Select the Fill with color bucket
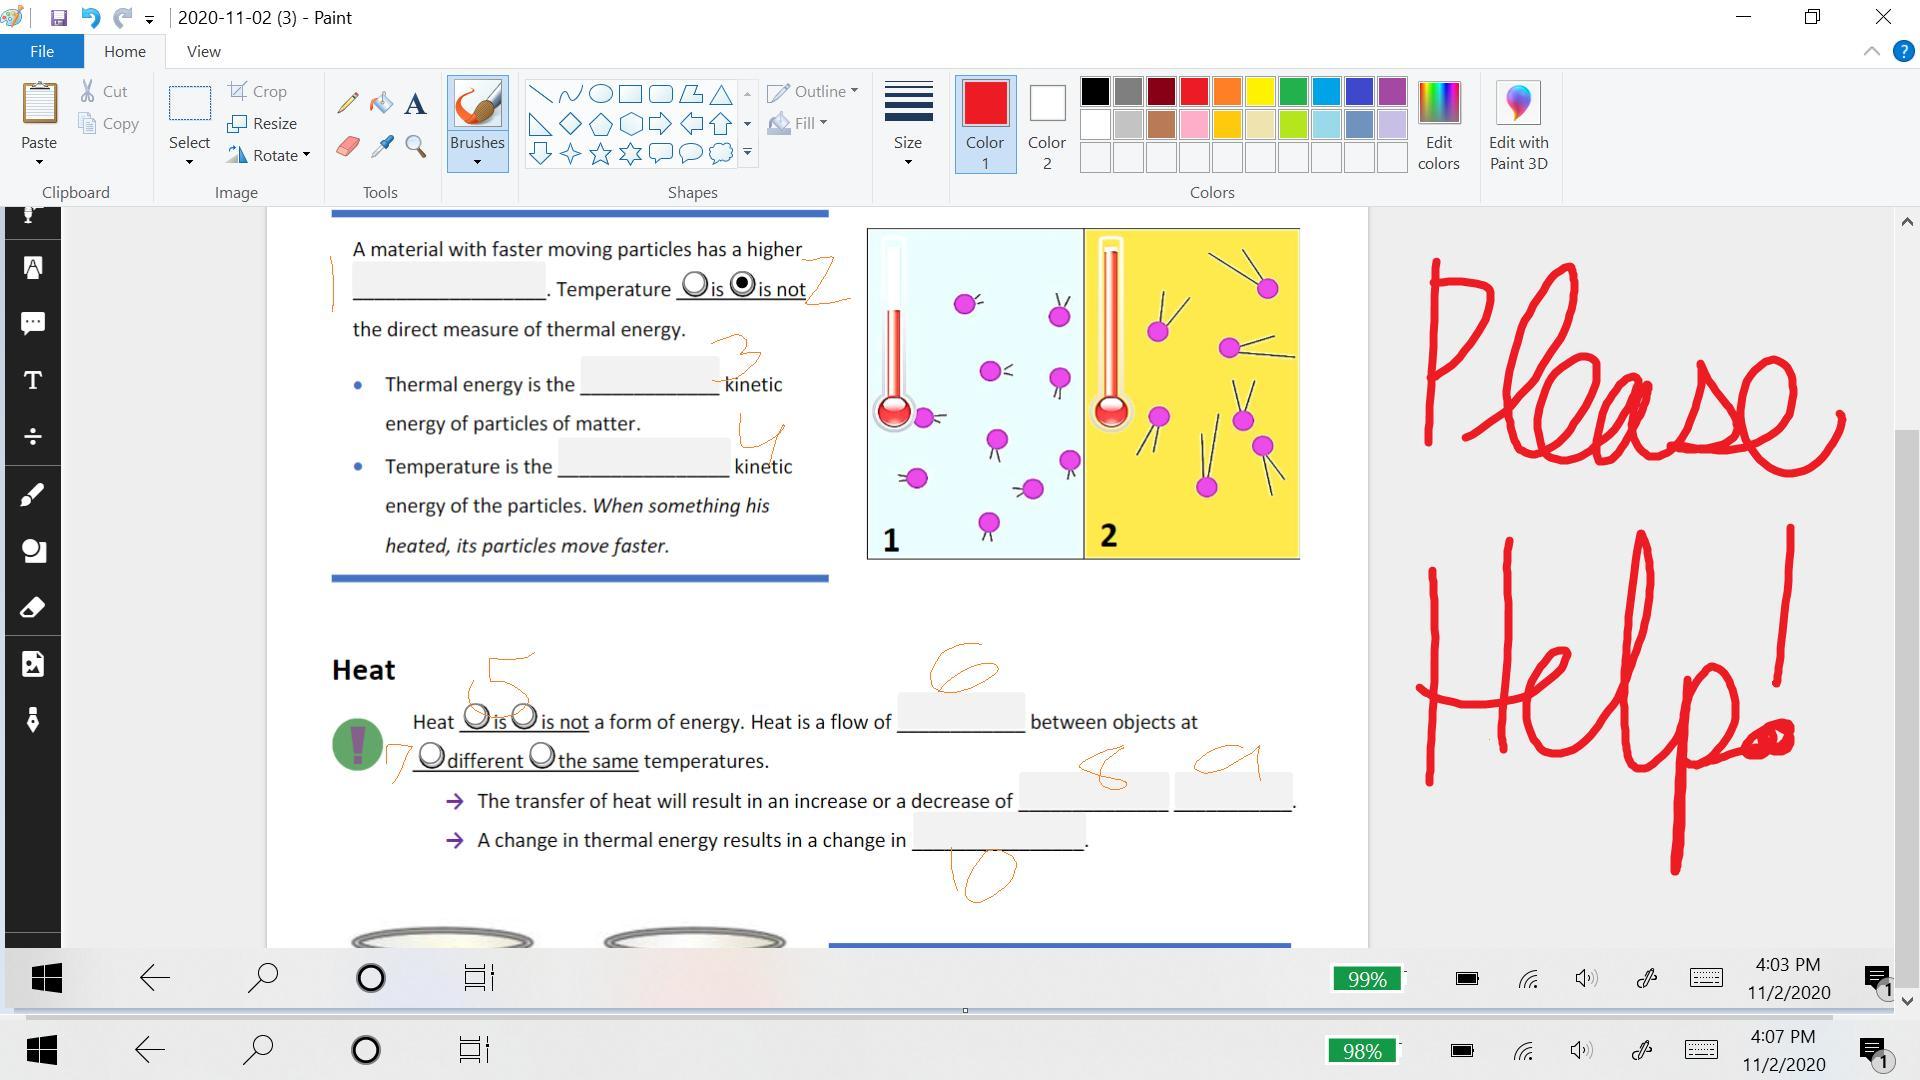 (381, 103)
